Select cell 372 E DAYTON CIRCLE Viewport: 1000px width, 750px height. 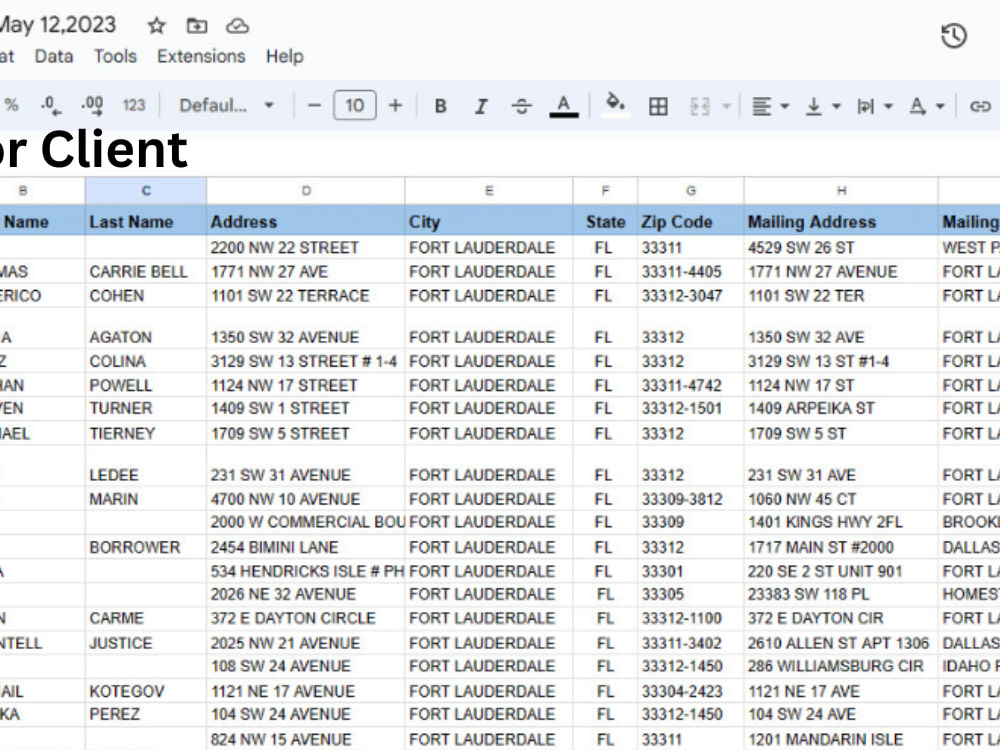tap(305, 619)
